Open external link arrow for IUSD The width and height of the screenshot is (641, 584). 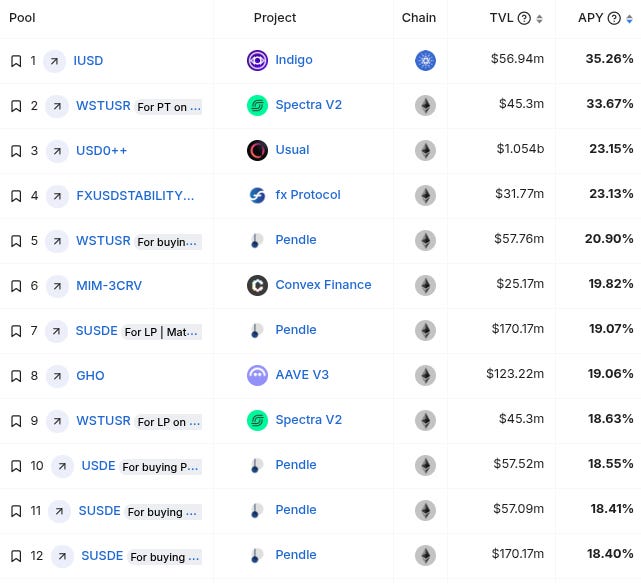point(54,61)
